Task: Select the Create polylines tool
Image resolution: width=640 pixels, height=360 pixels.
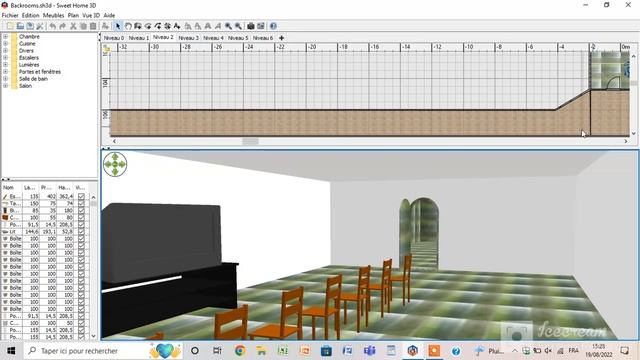Action: [158, 26]
